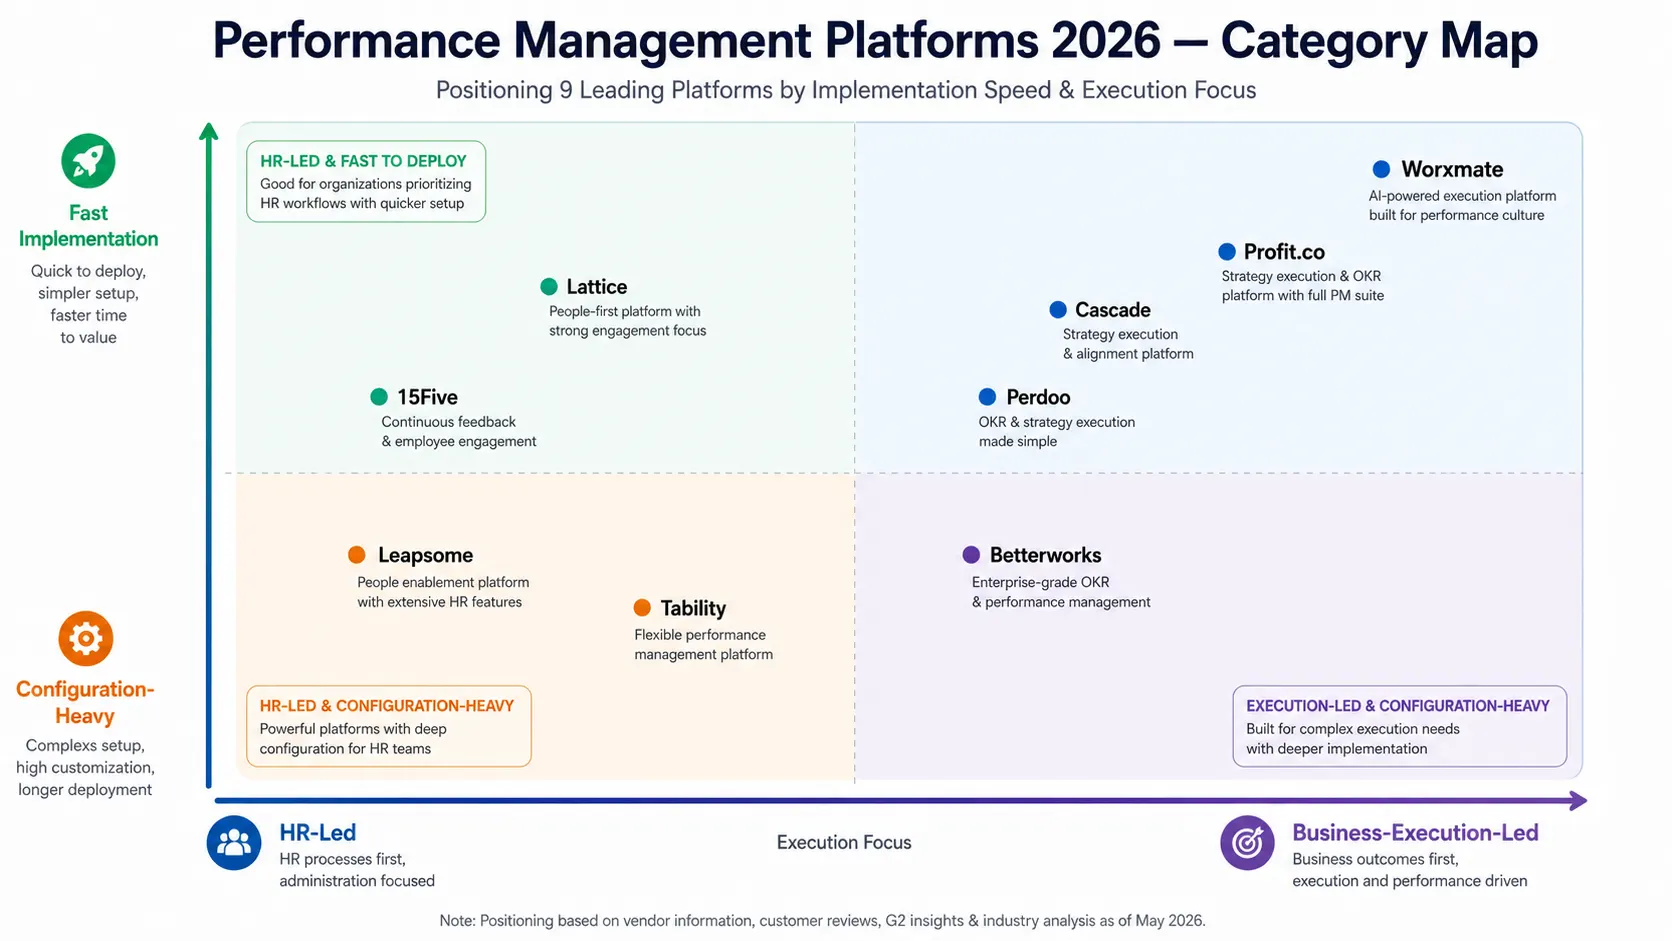1672x941 pixels.
Task: Click 'Strategy execution & OKR' description under Profit.co
Action: click(x=1301, y=276)
